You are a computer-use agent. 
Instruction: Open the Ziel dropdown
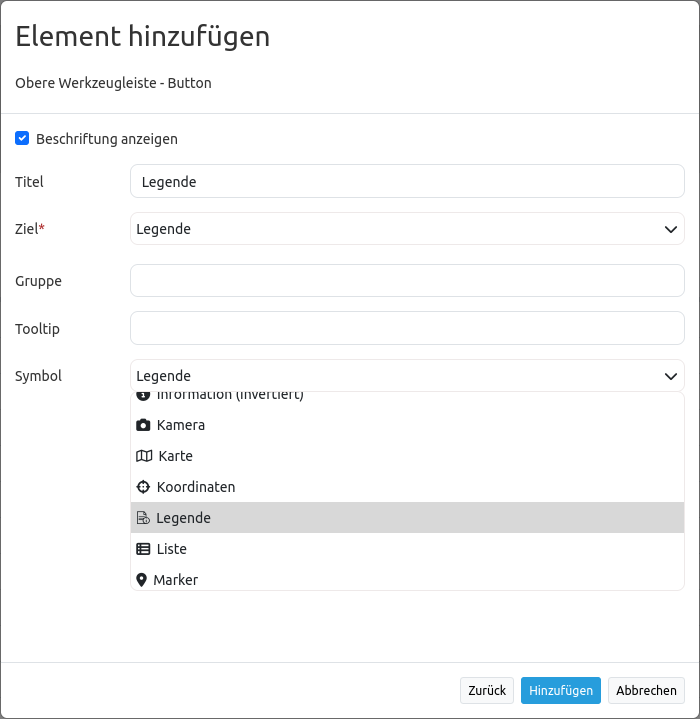(x=407, y=229)
